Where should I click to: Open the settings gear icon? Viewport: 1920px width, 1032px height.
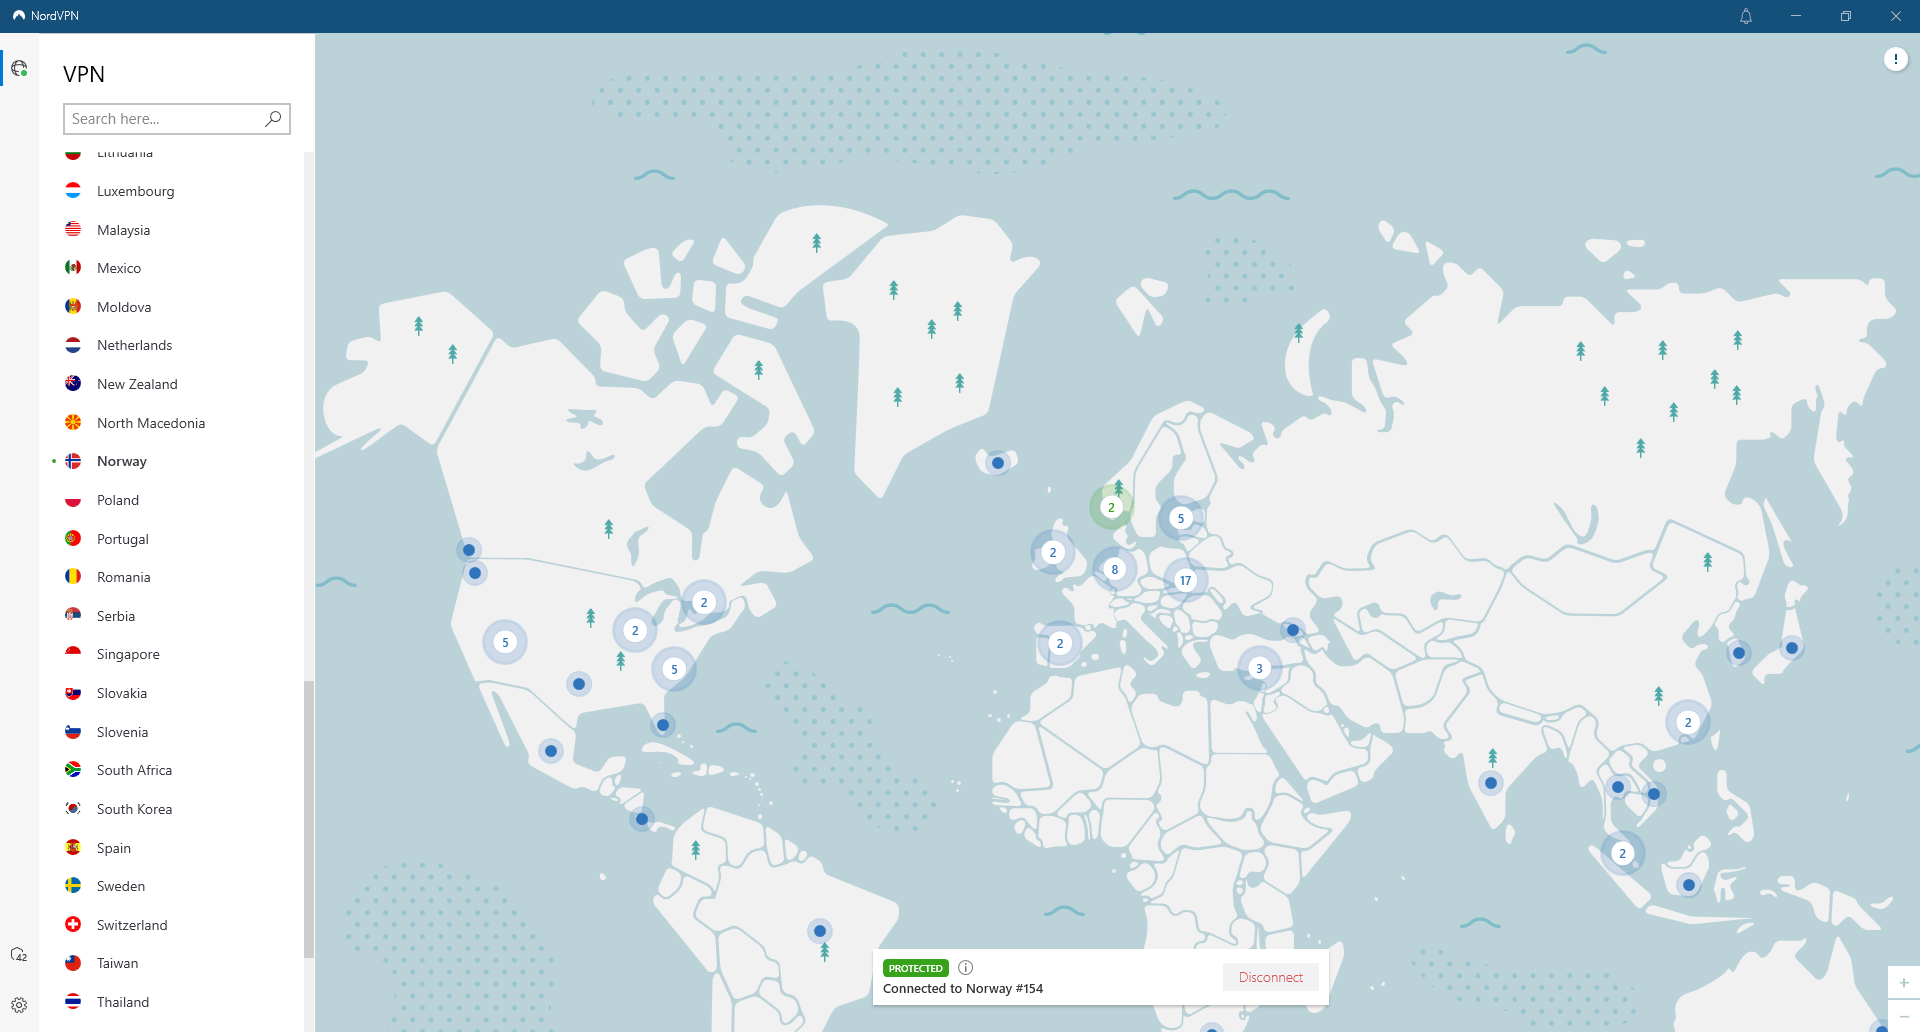pyautogui.click(x=19, y=1005)
